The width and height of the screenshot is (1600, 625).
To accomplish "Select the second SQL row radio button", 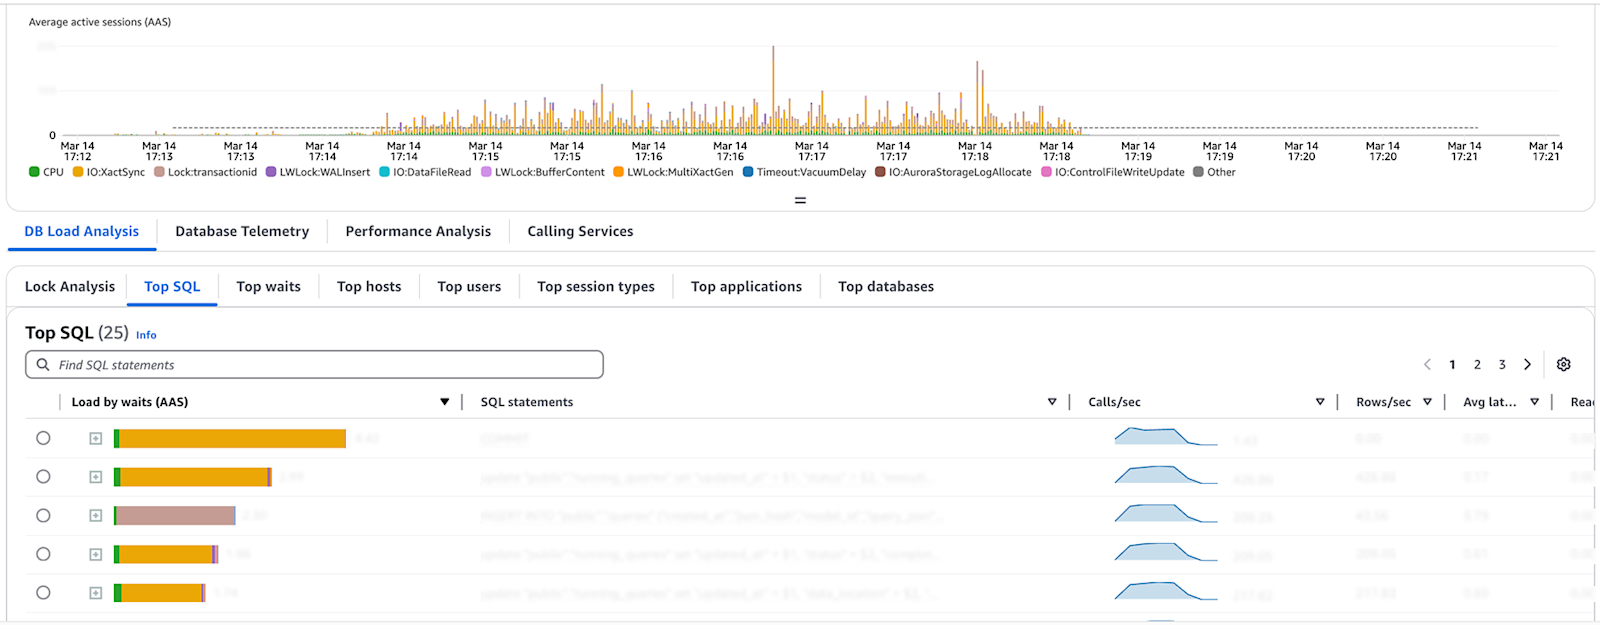I will (43, 477).
